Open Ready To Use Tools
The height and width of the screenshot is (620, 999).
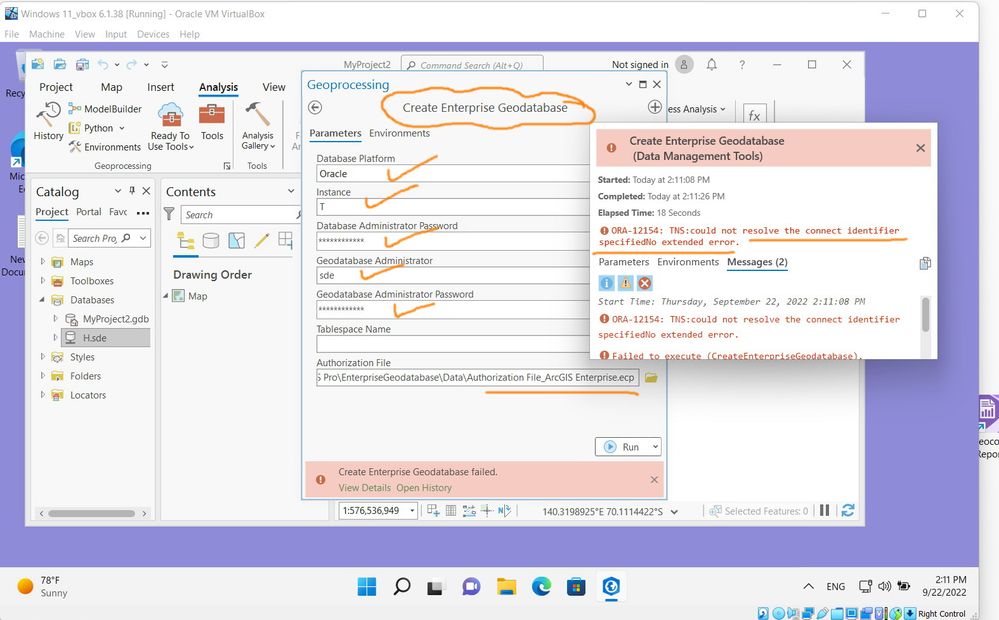pyautogui.click(x=170, y=127)
